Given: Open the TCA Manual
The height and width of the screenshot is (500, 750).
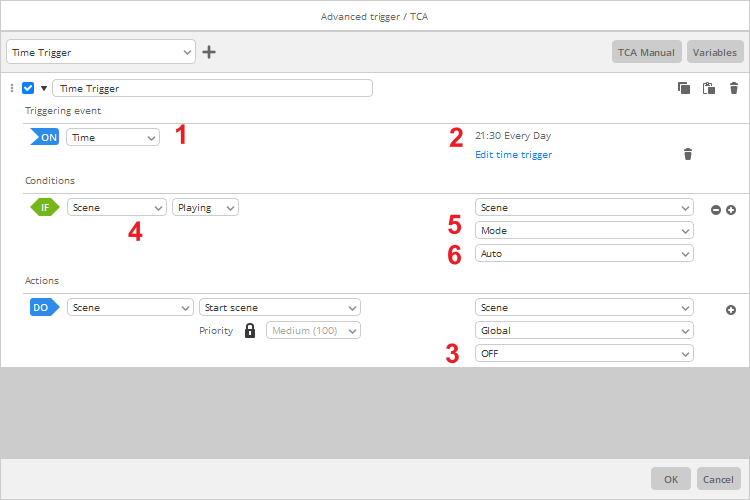Looking at the screenshot, I should [x=646, y=52].
